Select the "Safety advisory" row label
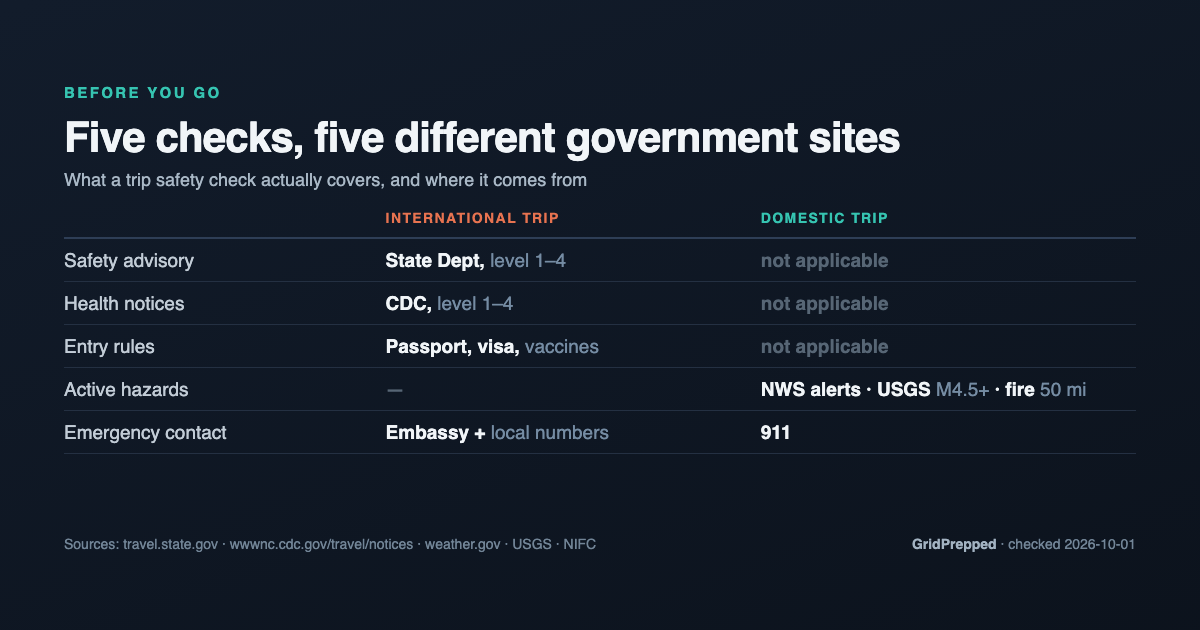 pos(129,261)
